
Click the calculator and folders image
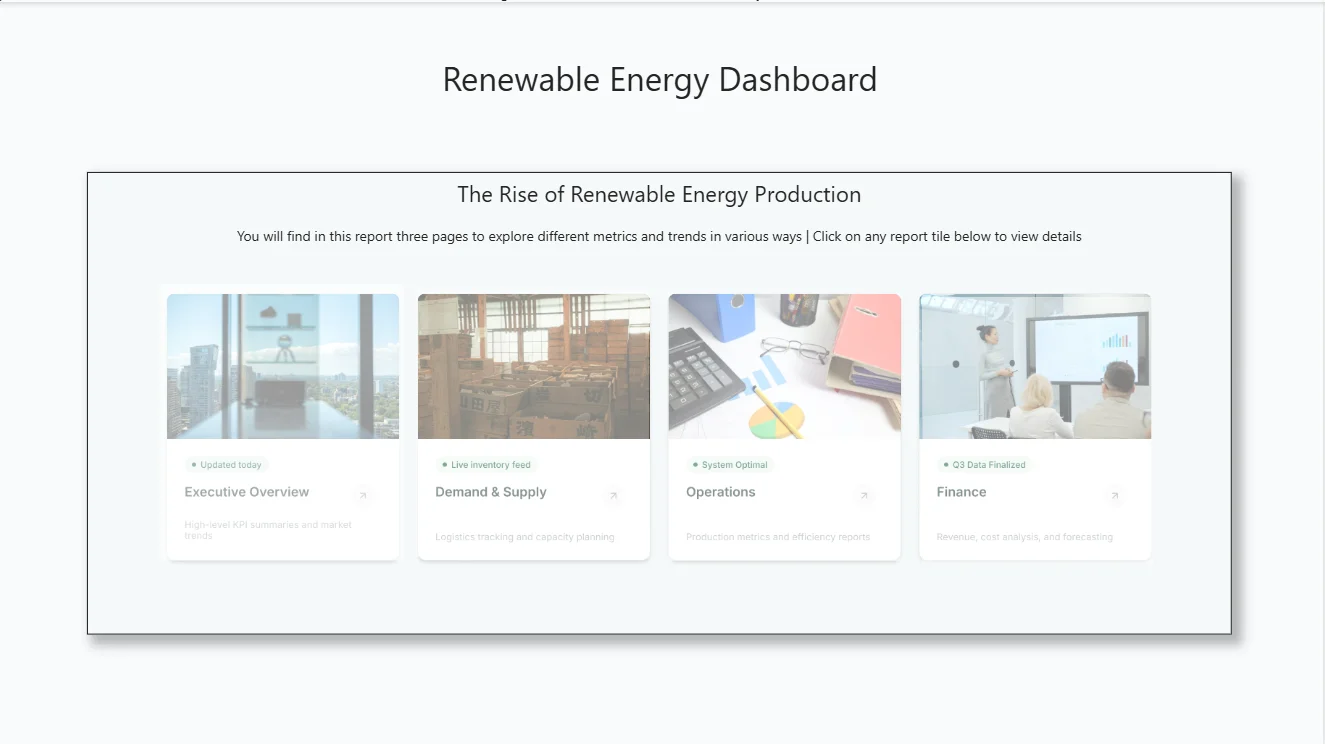[785, 366]
